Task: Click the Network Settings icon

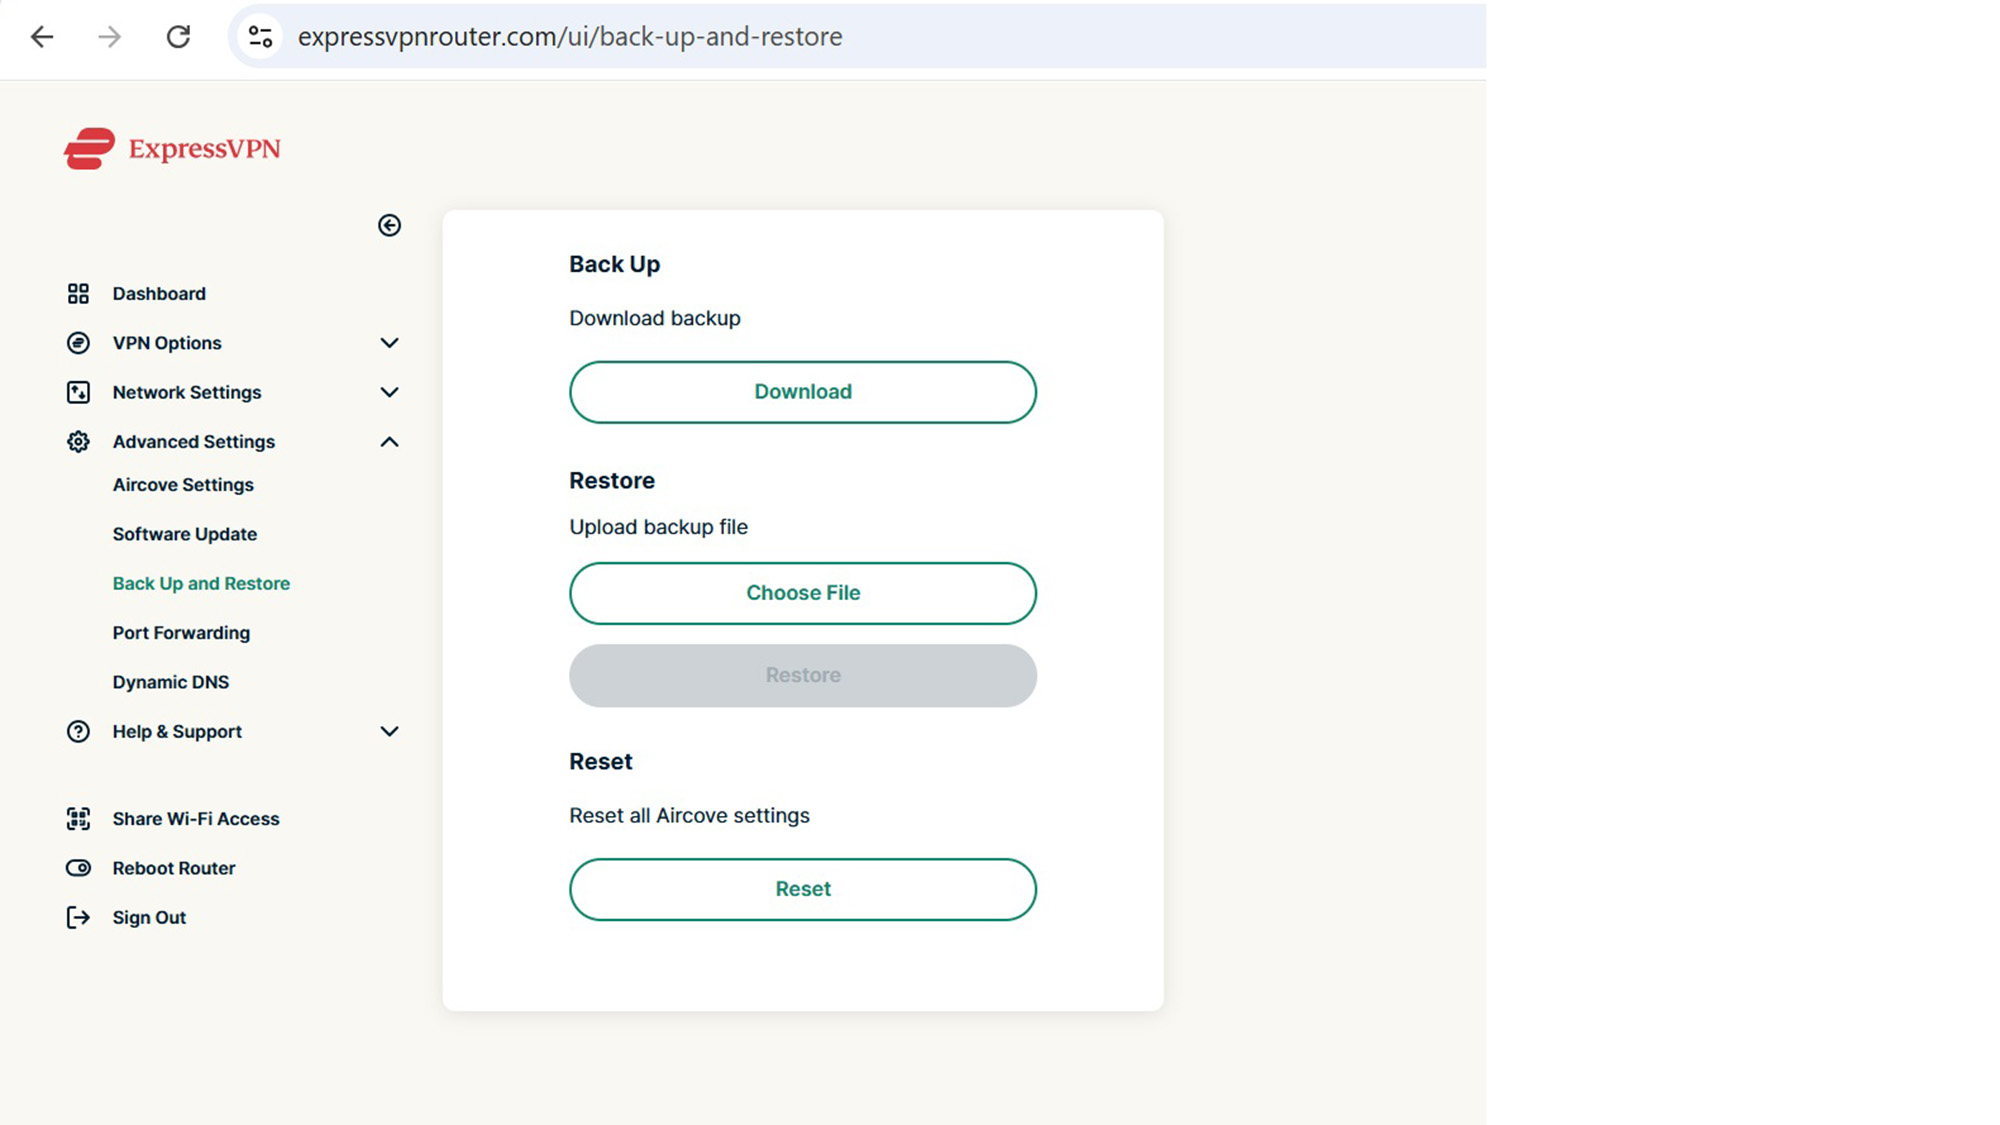Action: point(78,392)
